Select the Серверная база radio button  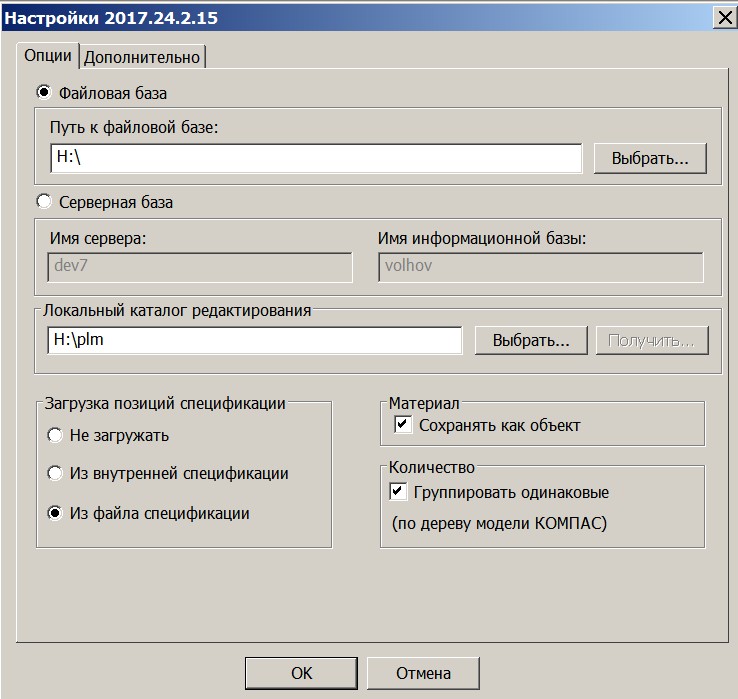[44, 202]
